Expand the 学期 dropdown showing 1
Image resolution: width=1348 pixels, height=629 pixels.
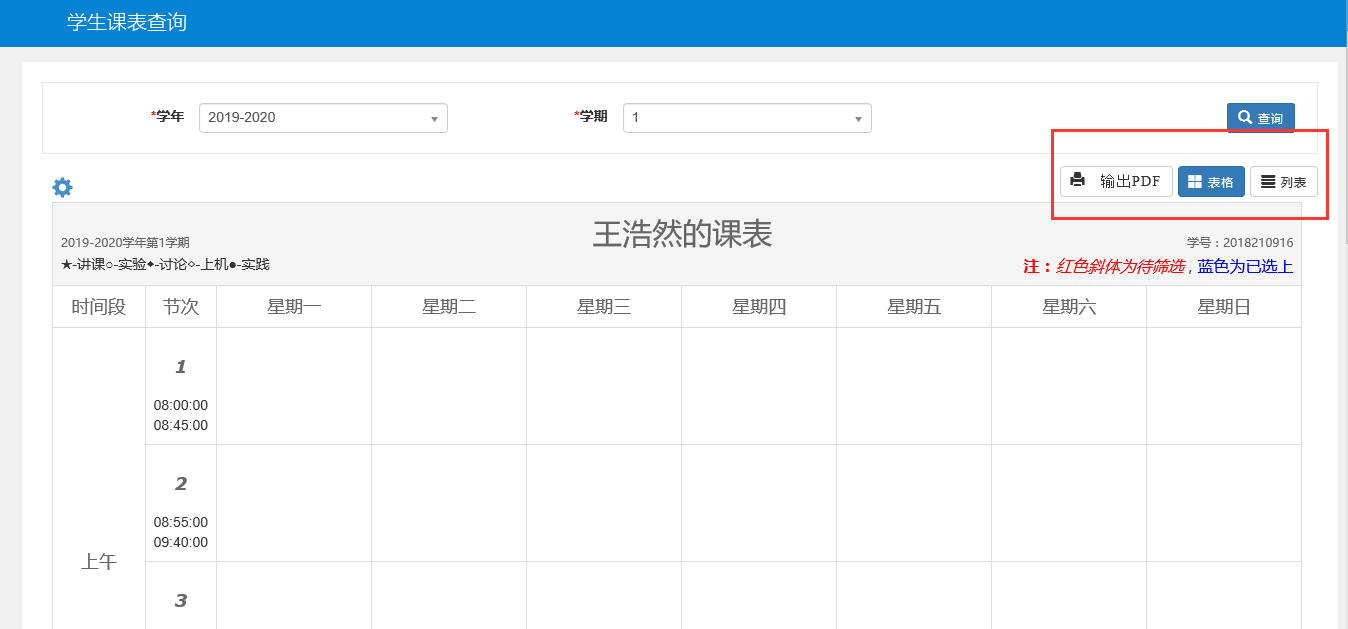pyautogui.click(x=747, y=118)
